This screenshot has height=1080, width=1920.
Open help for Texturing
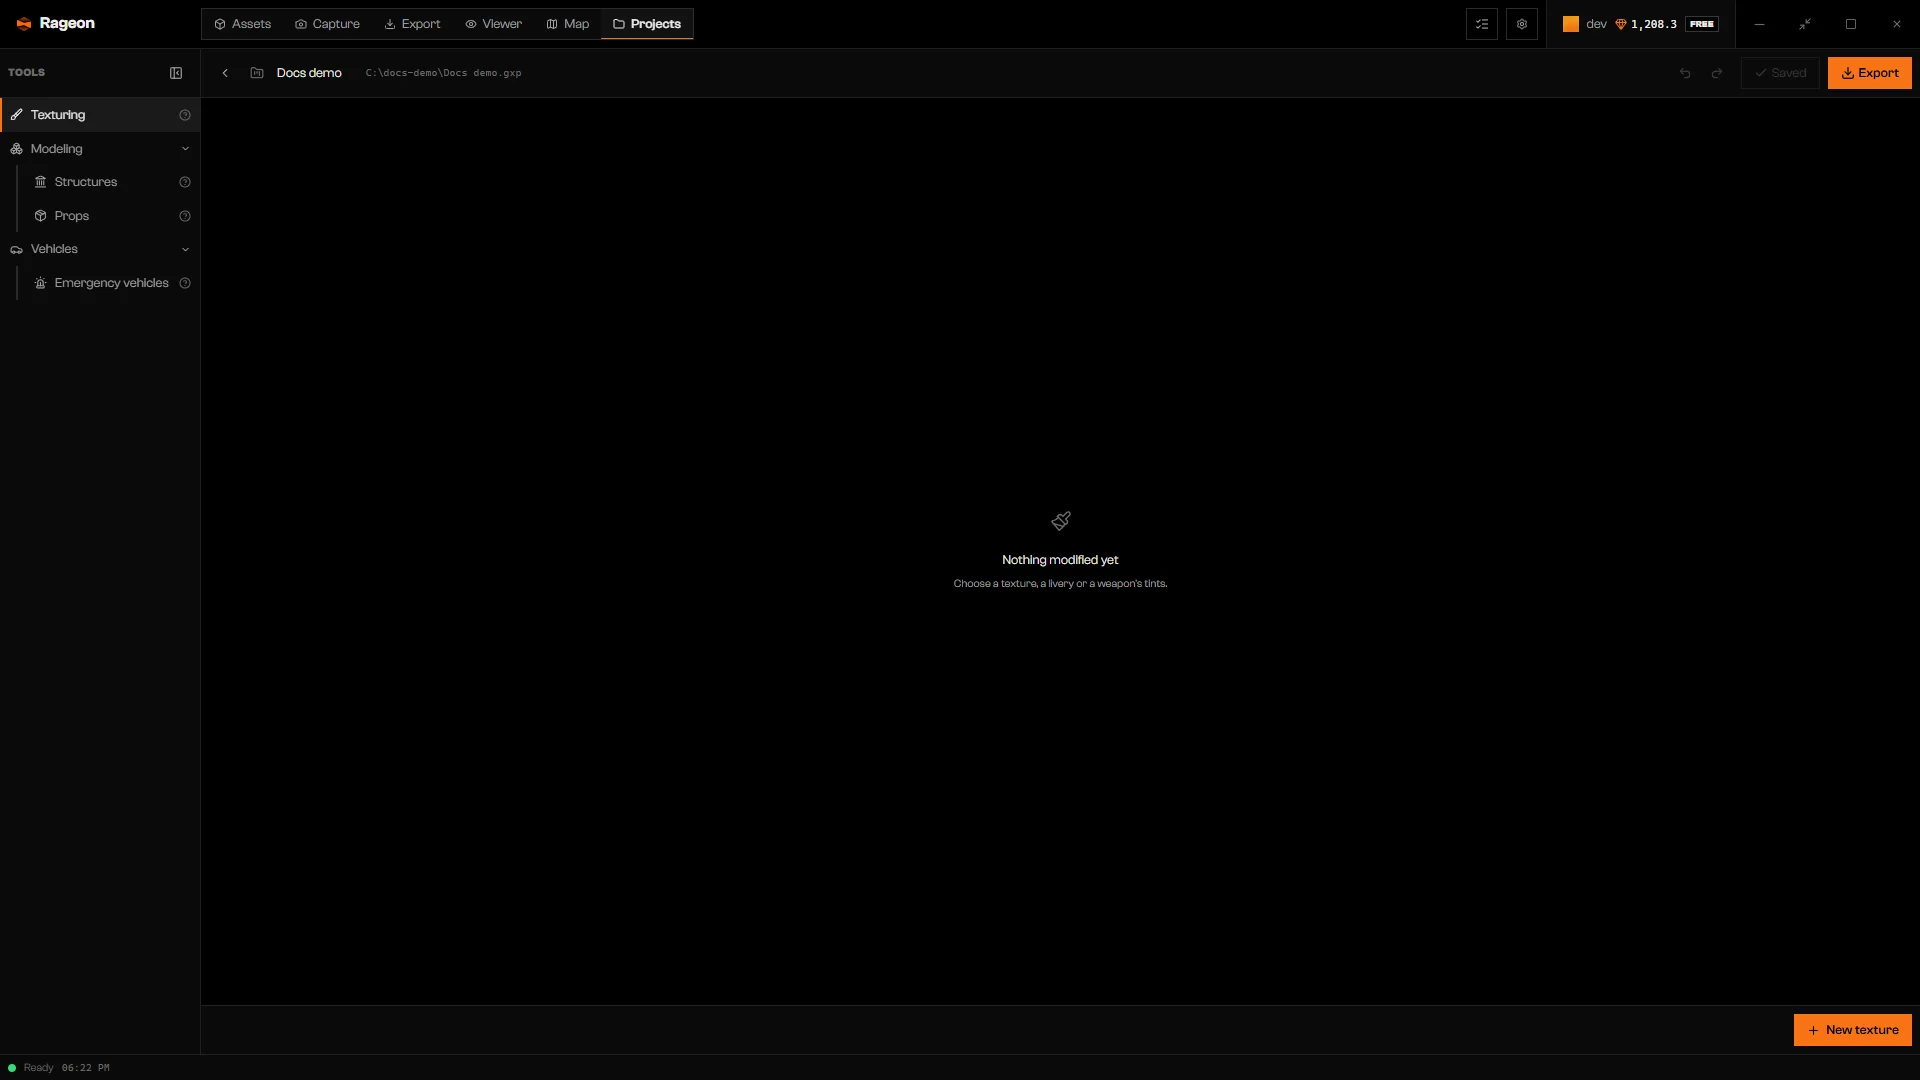click(x=185, y=115)
